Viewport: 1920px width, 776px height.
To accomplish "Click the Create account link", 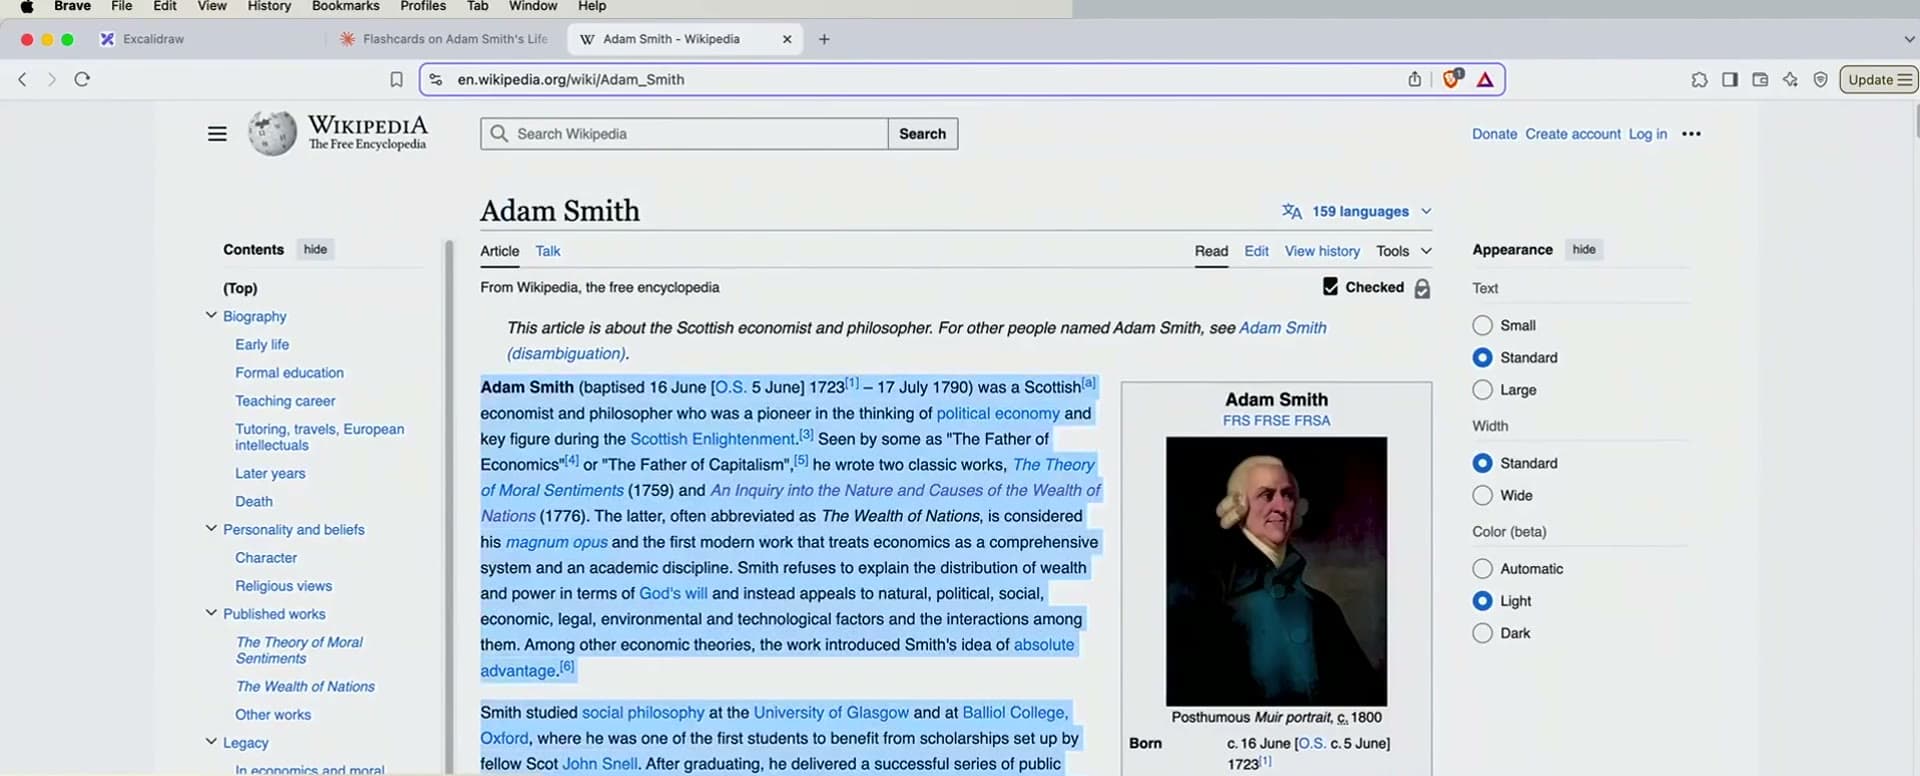I will tap(1573, 134).
